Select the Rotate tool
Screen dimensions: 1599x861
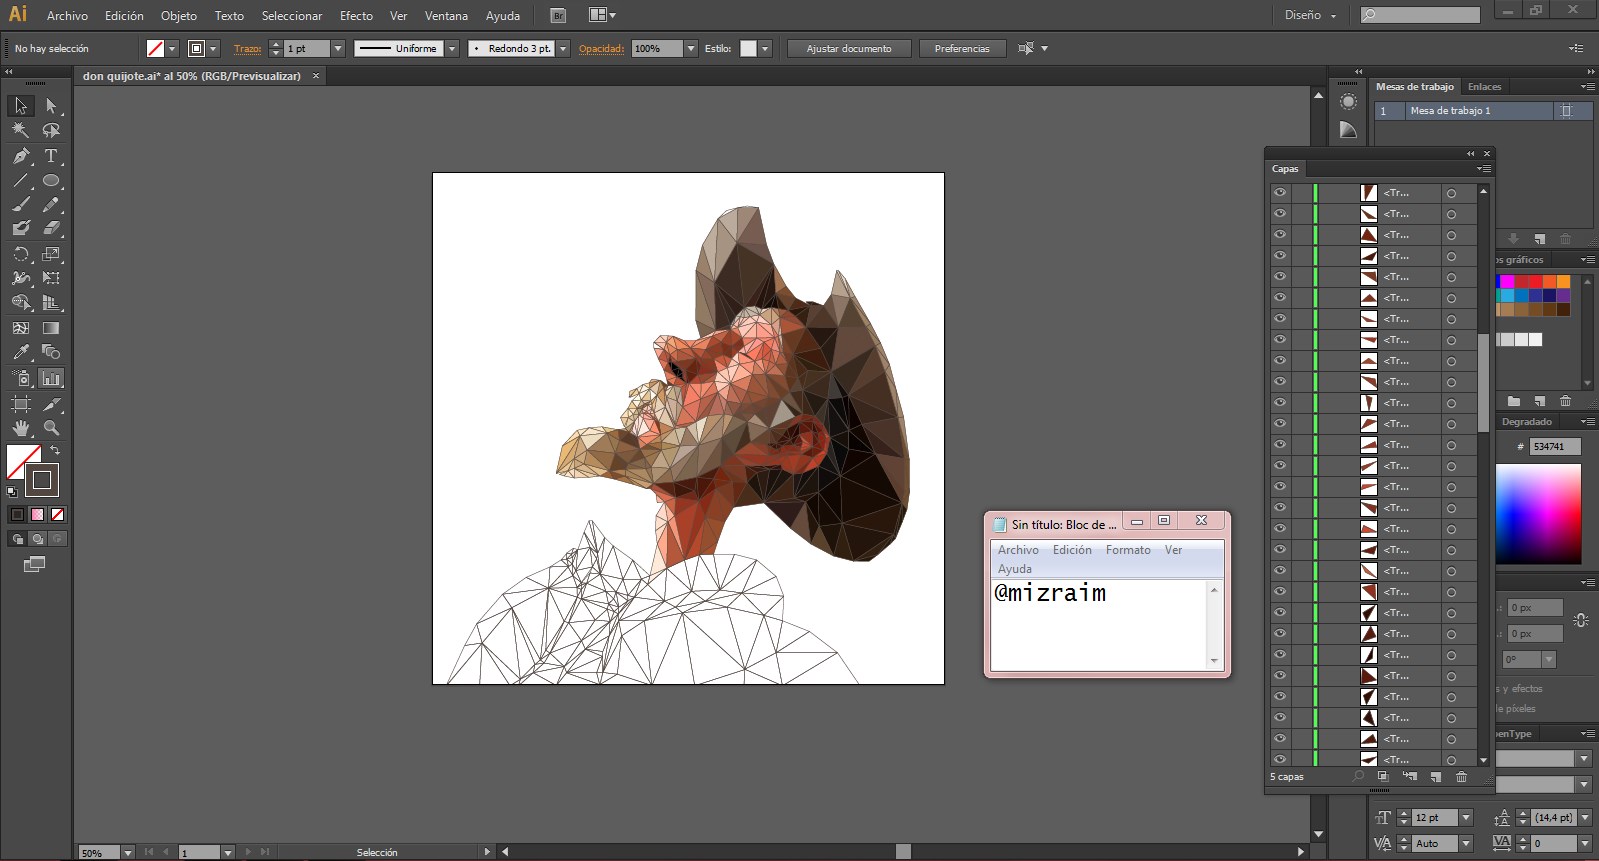[21, 254]
